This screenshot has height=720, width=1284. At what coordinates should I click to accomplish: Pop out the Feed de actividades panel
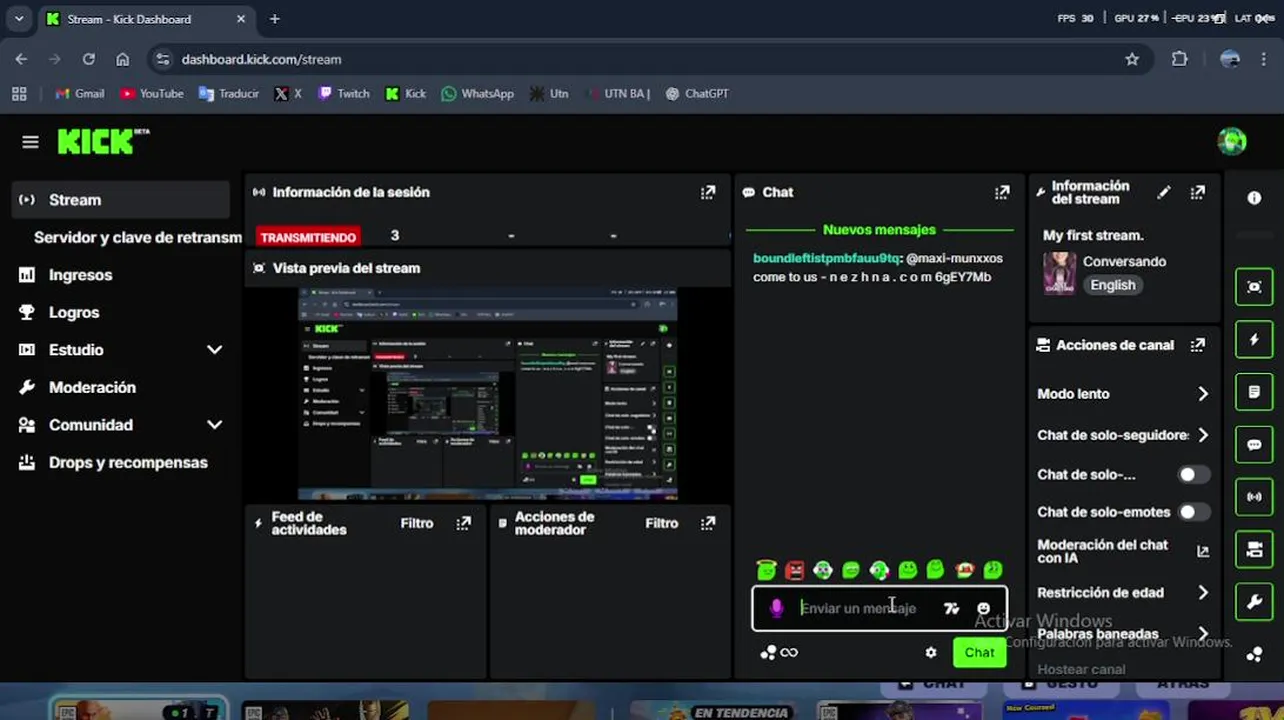(464, 523)
